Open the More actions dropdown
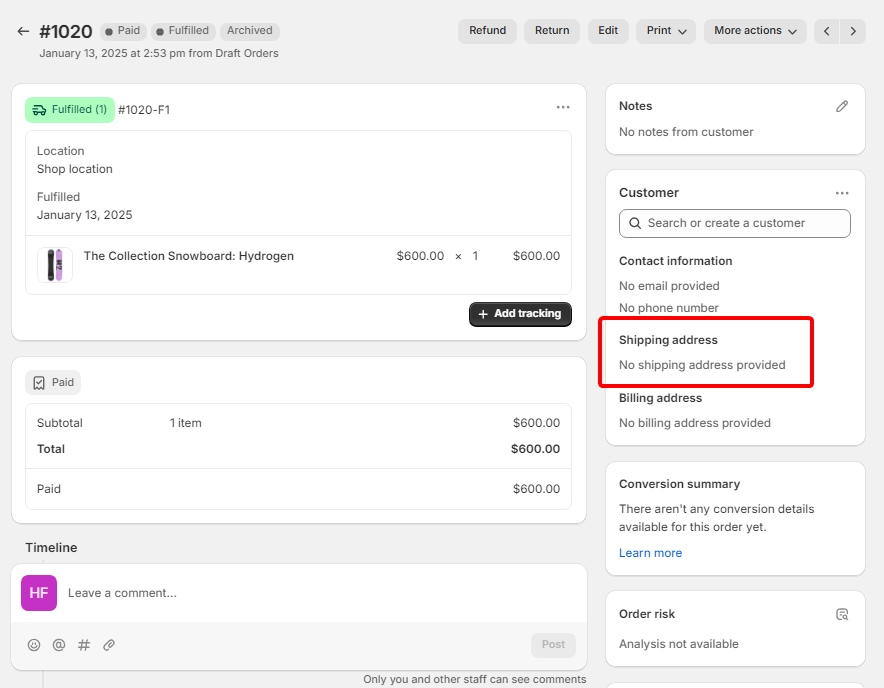 click(x=754, y=31)
